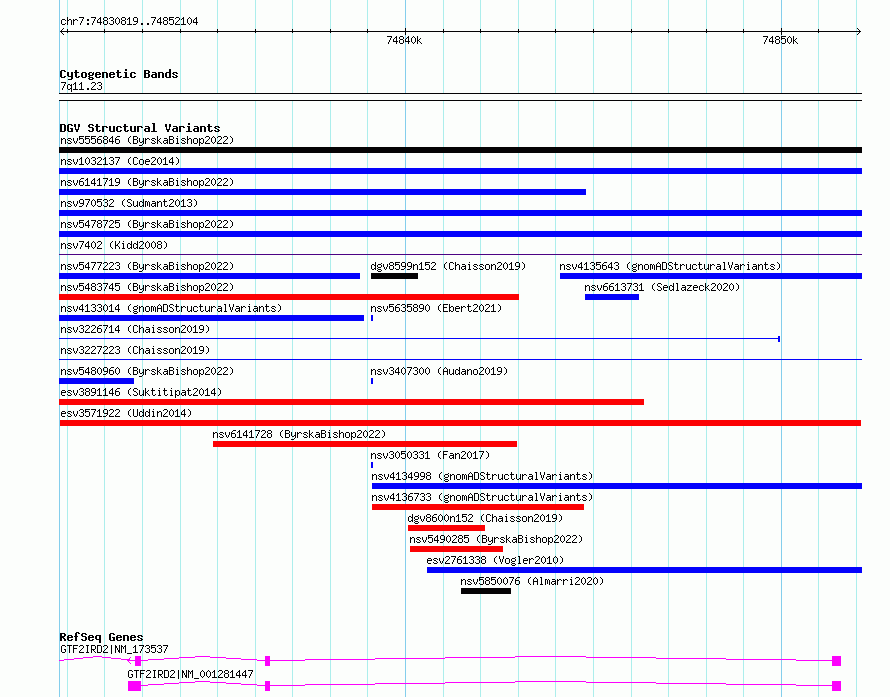This screenshot has width=890, height=697.
Task: Select the esv3891146 (Suktitipat2014) label
Action: coord(141,392)
